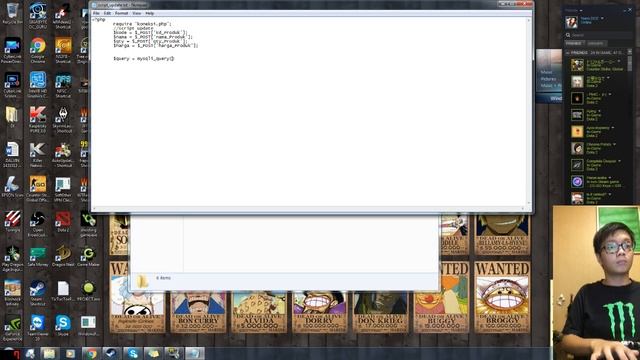Image resolution: width=640 pixels, height=360 pixels.
Task: Select the EPSON Scan desktop icon
Action: (12, 187)
